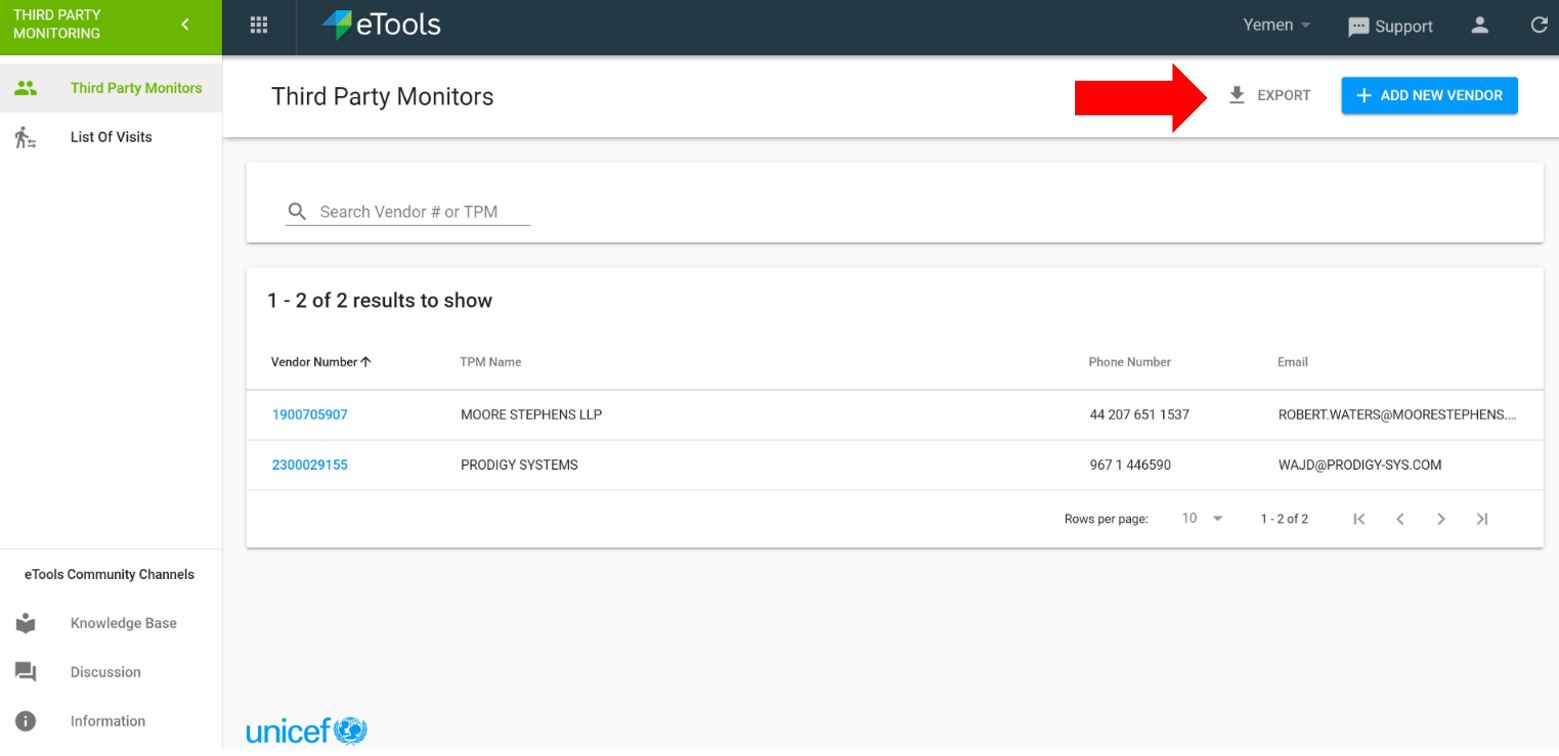1559x756 pixels.
Task: Go to first page icon
Action: point(1357,518)
